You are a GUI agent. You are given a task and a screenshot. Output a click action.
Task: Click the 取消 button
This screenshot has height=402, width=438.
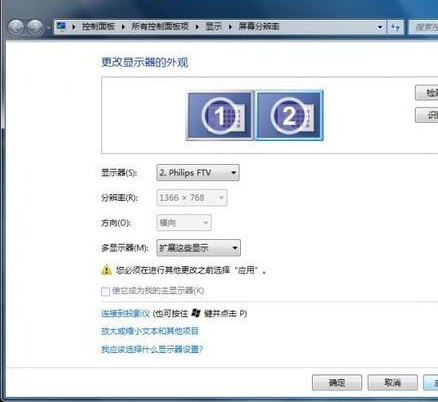(x=392, y=382)
